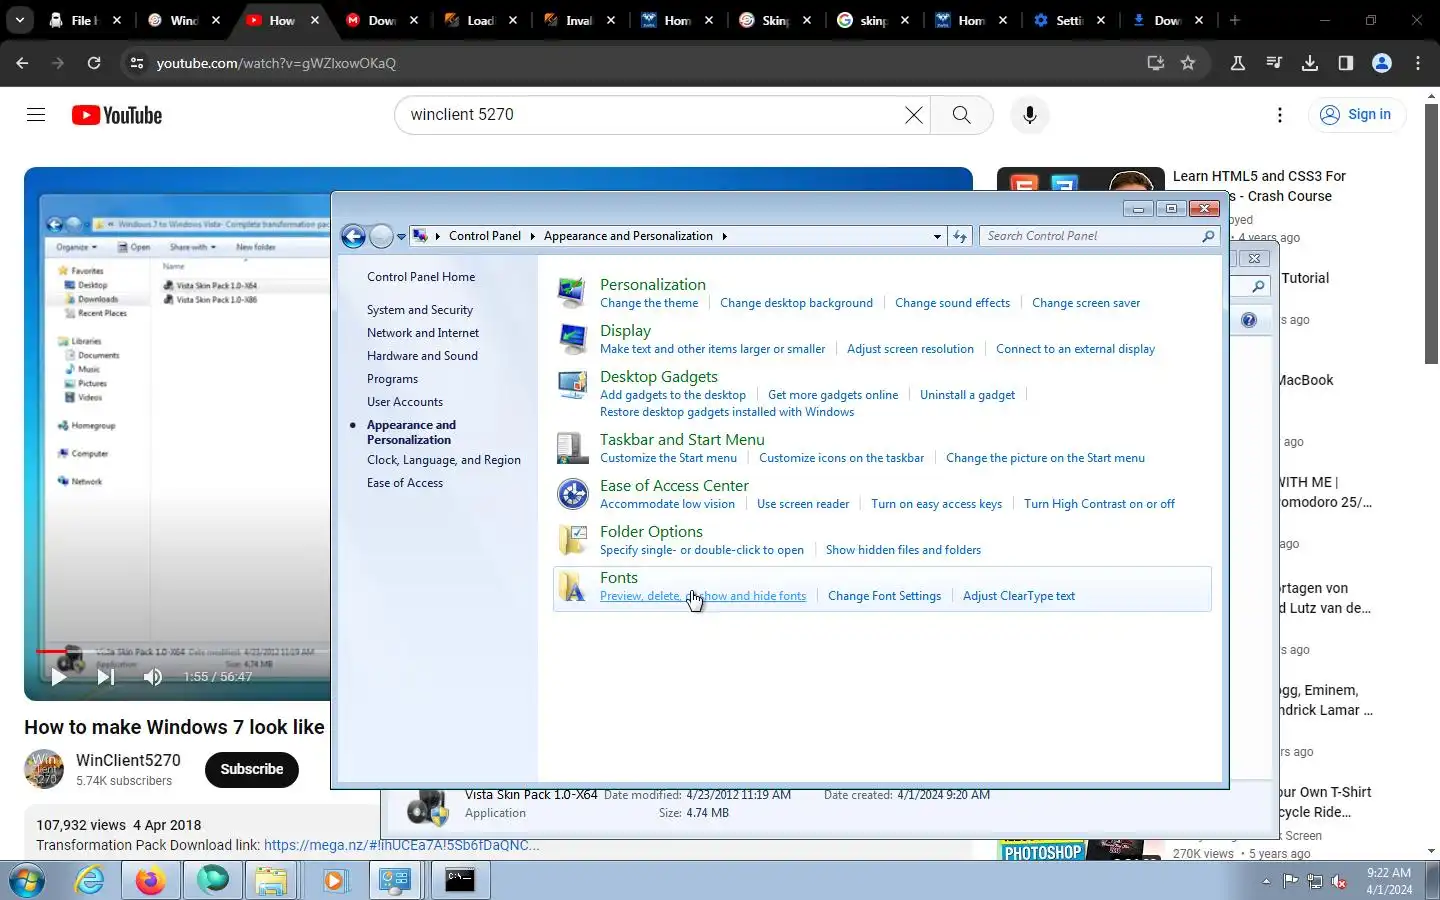Image resolution: width=1440 pixels, height=900 pixels.
Task: Clear the YouTube search text with X
Action: coord(914,115)
